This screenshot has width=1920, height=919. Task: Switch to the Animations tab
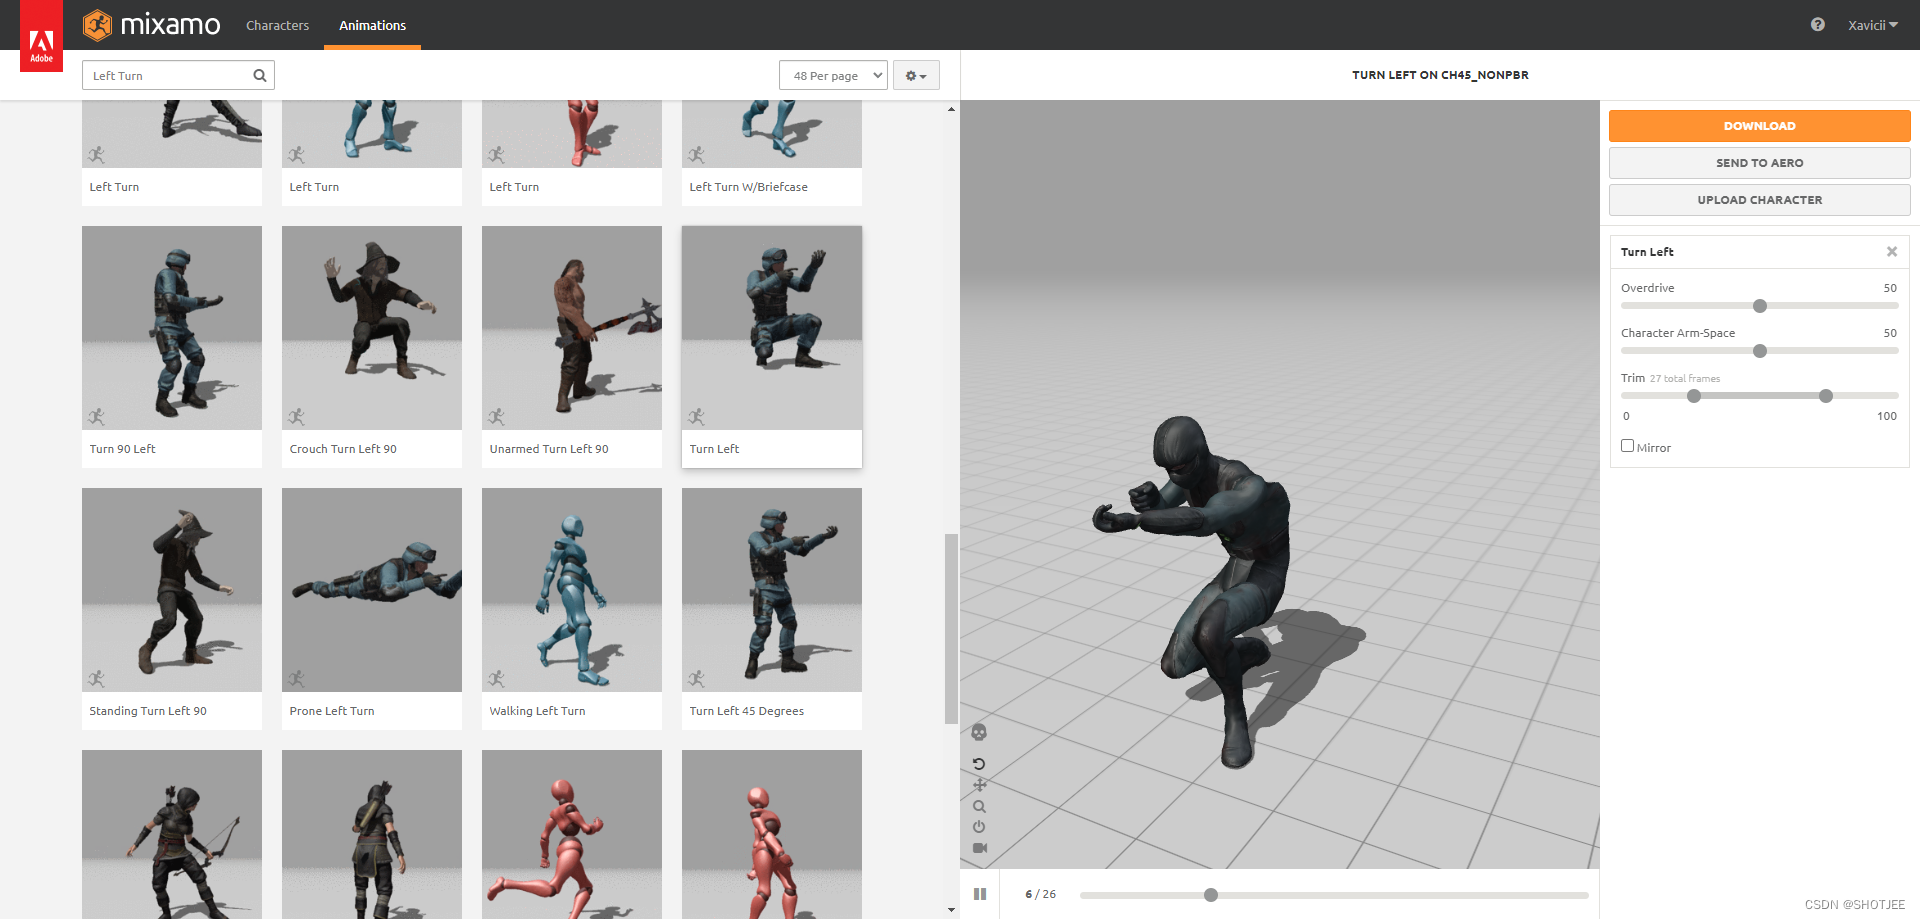point(372,25)
